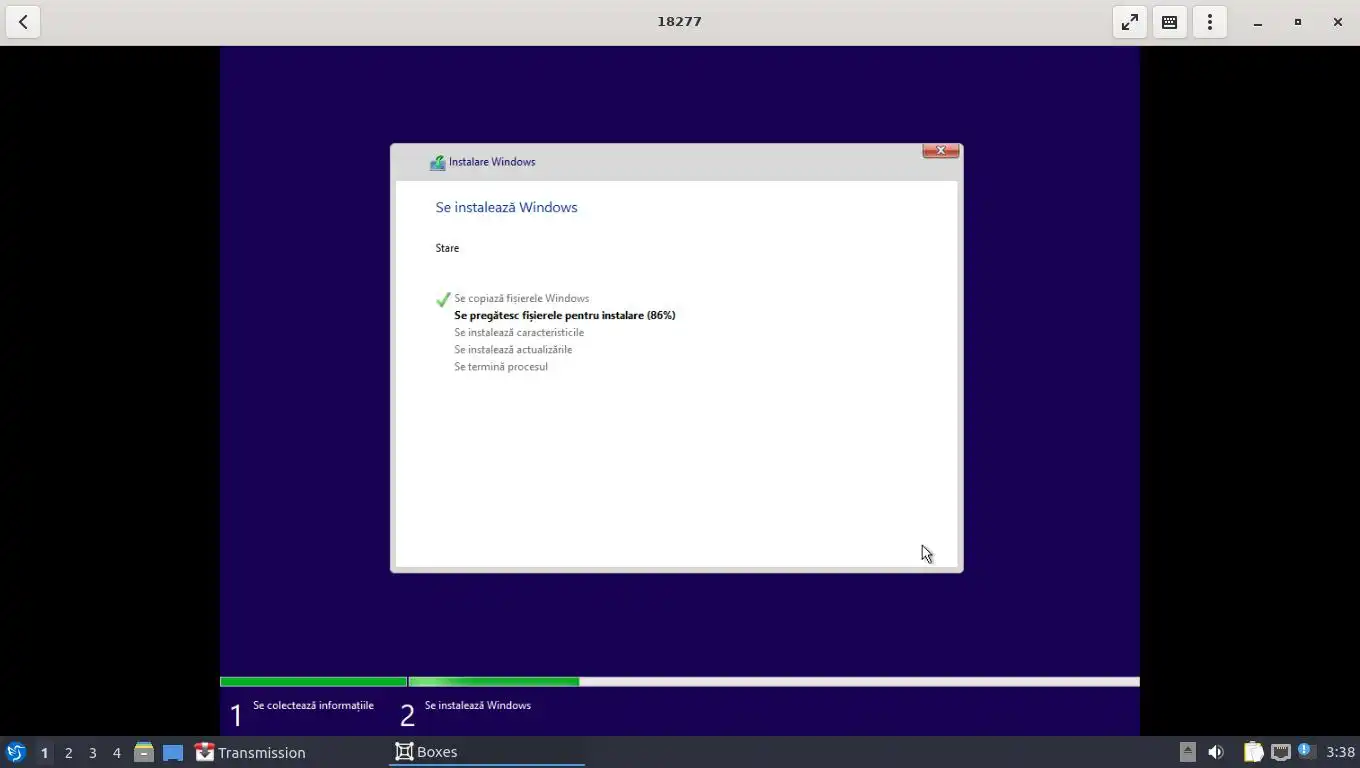This screenshot has height=768, width=1360.
Task: Switch to workspace 1
Action: 44,753
